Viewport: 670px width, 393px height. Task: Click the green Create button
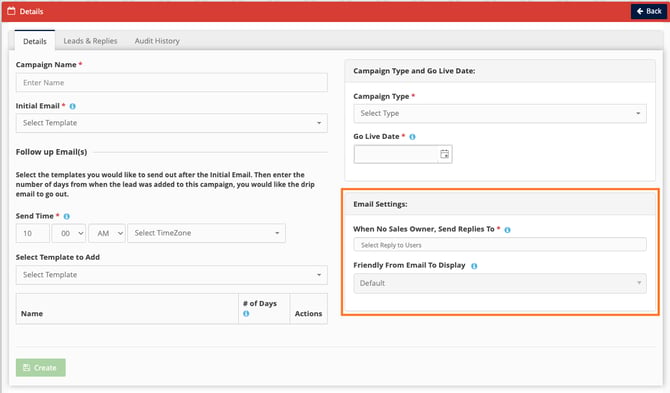41,367
